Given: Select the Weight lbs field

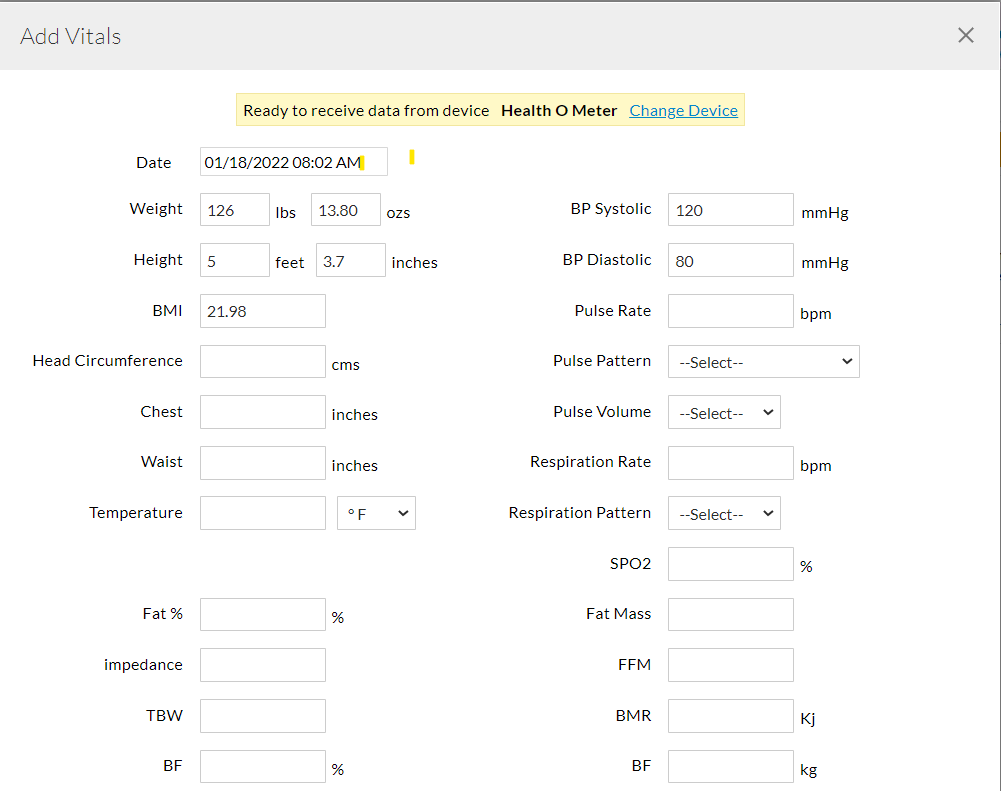Looking at the screenshot, I should coord(234,210).
